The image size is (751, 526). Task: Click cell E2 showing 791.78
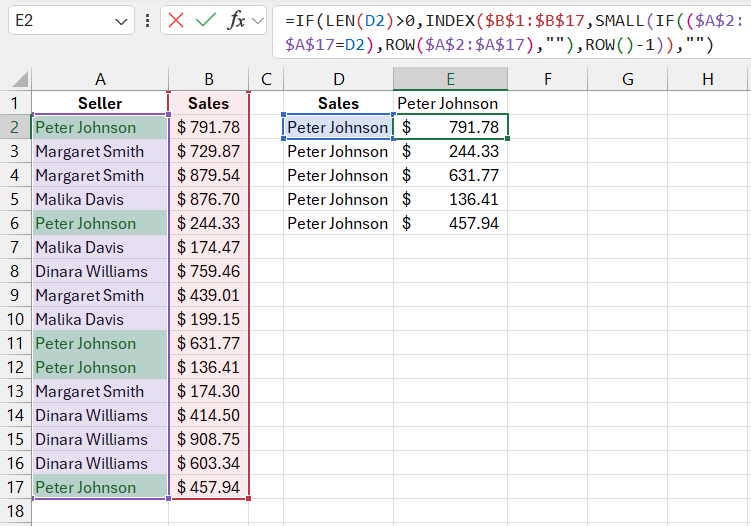[x=451, y=127]
